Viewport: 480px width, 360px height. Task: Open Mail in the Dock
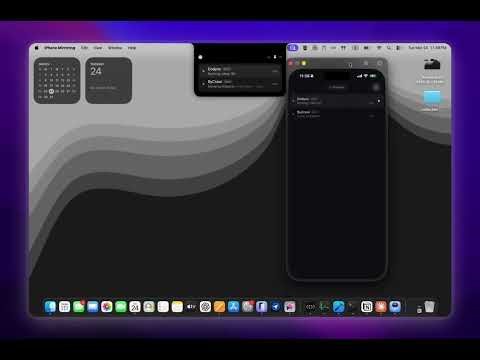pos(93,307)
